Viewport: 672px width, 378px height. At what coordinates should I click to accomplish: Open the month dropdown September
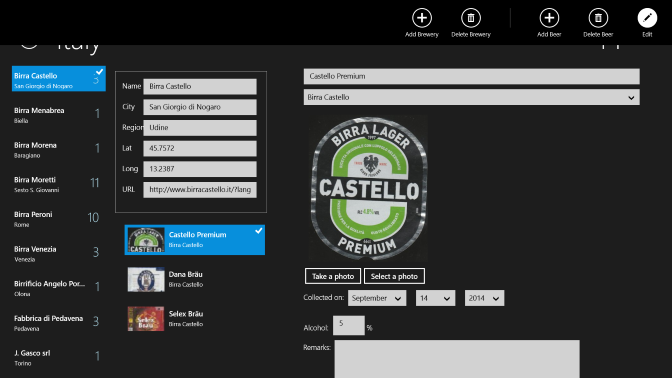point(377,298)
